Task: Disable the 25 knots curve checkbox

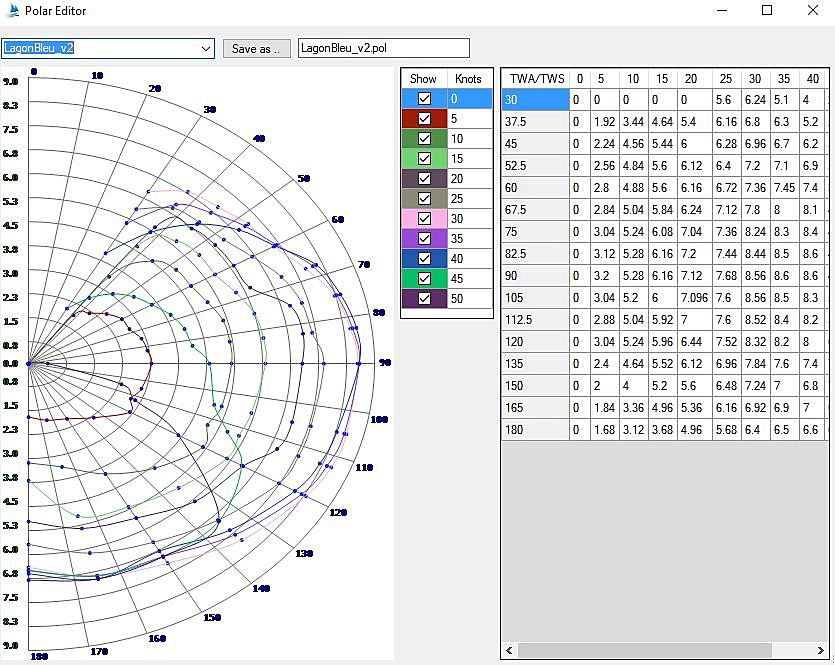Action: click(x=424, y=198)
